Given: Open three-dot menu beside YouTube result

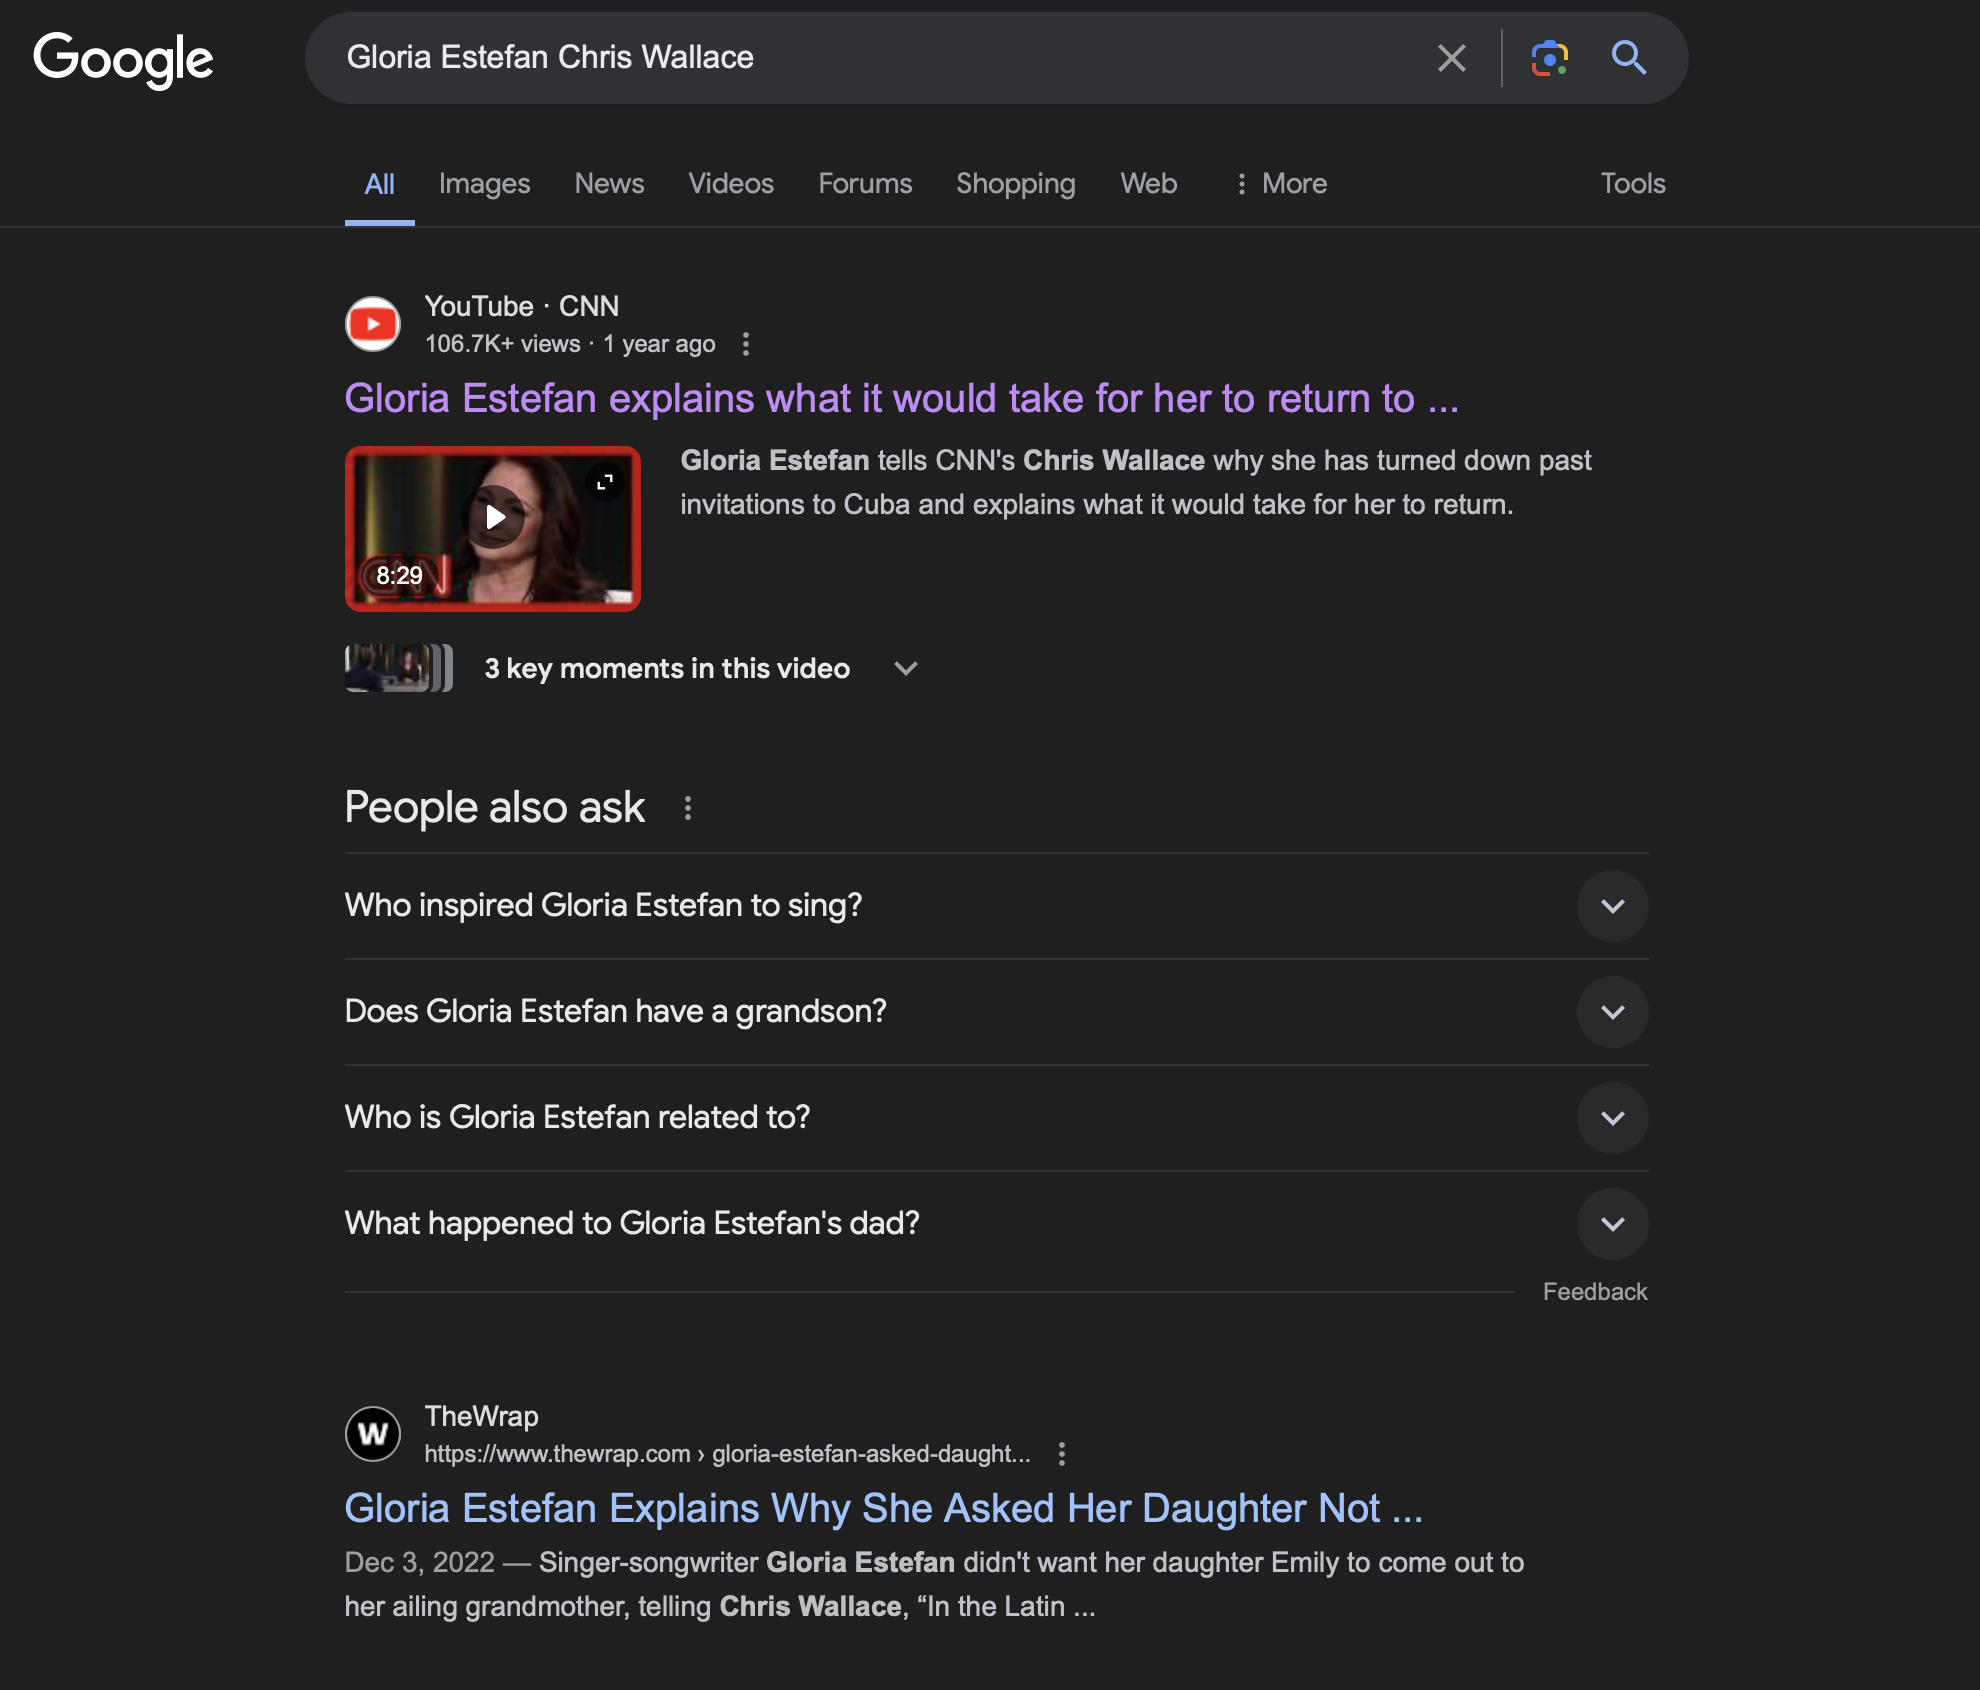Looking at the screenshot, I should (746, 344).
